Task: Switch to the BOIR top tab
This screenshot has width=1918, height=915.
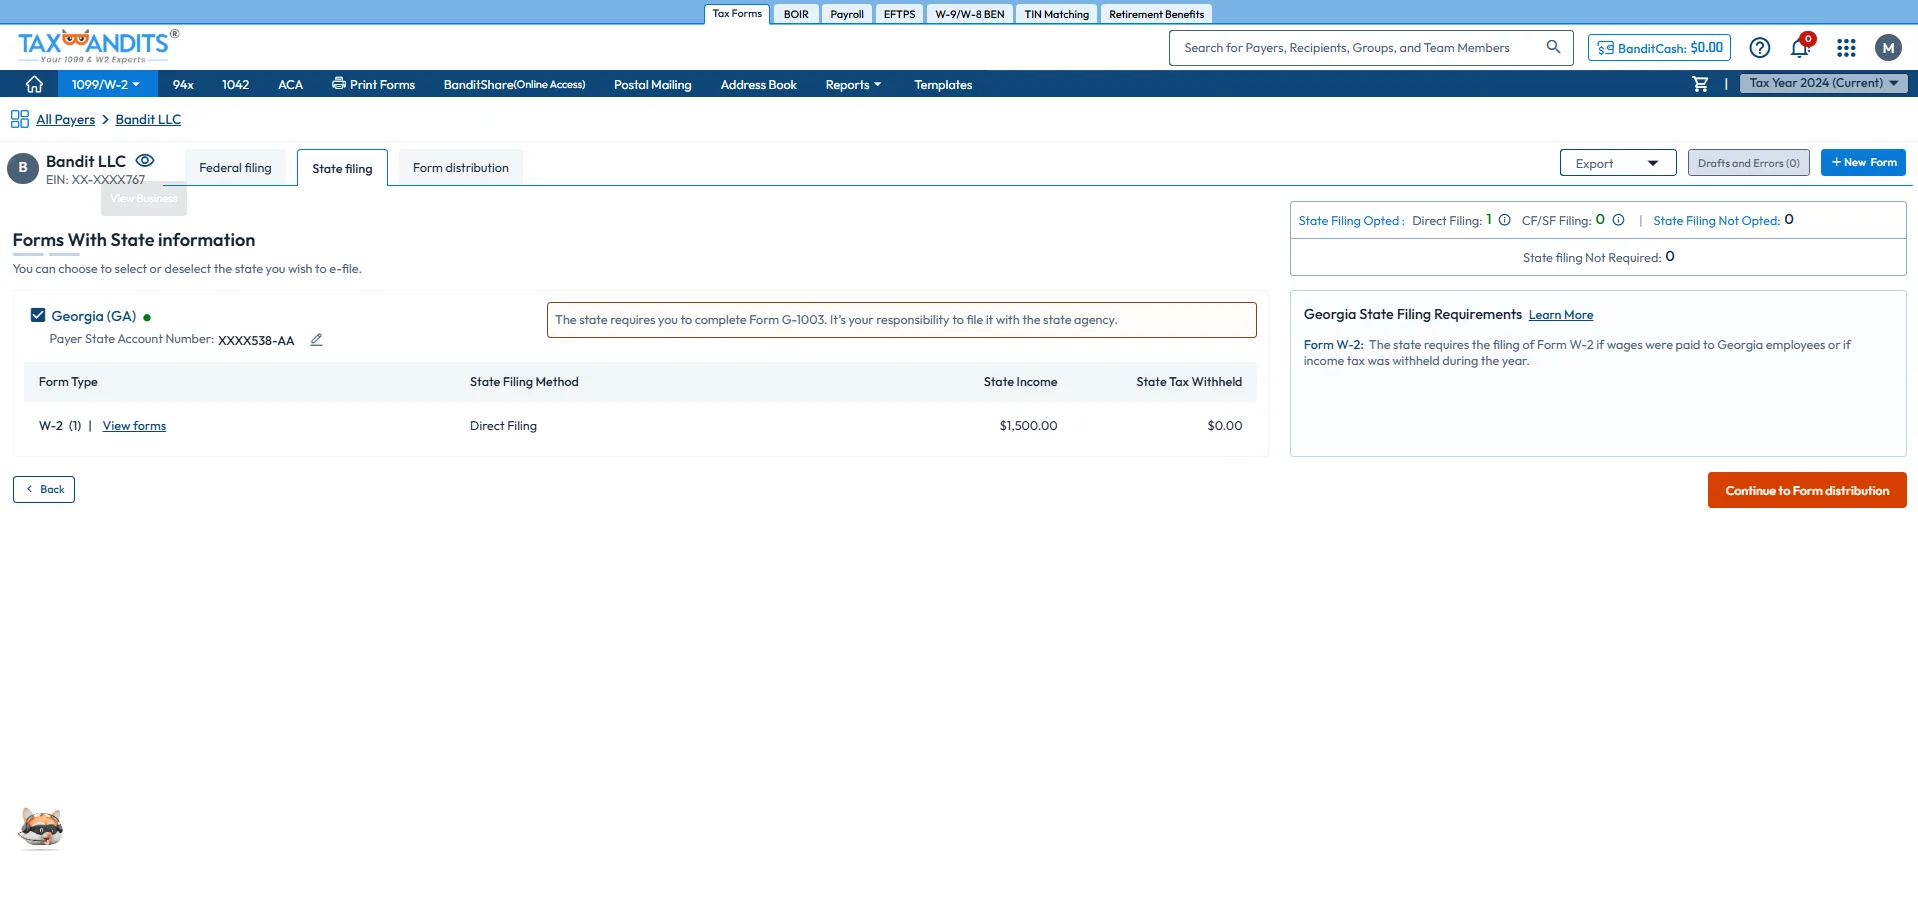Action: (796, 14)
